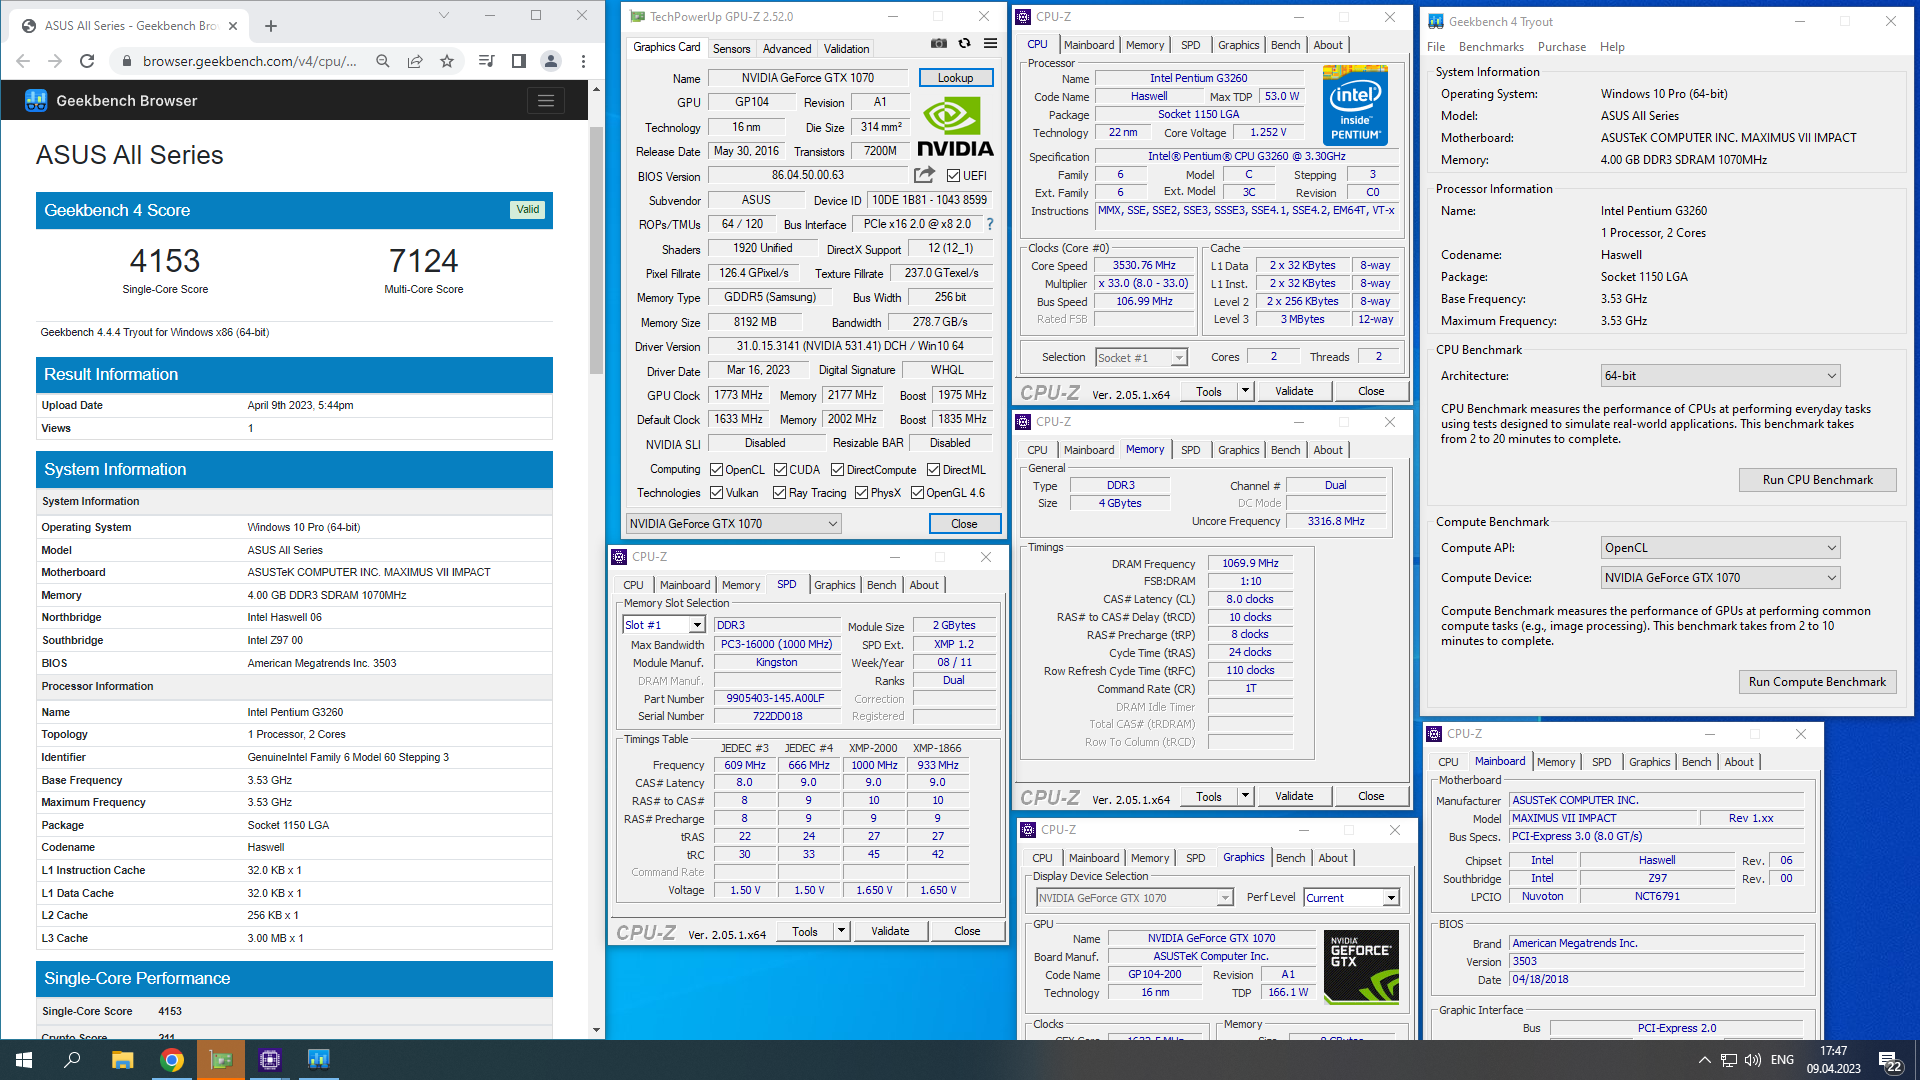Screen dimensions: 1920x1080
Task: Toggle the OpenCL checkbox
Action: pos(716,470)
